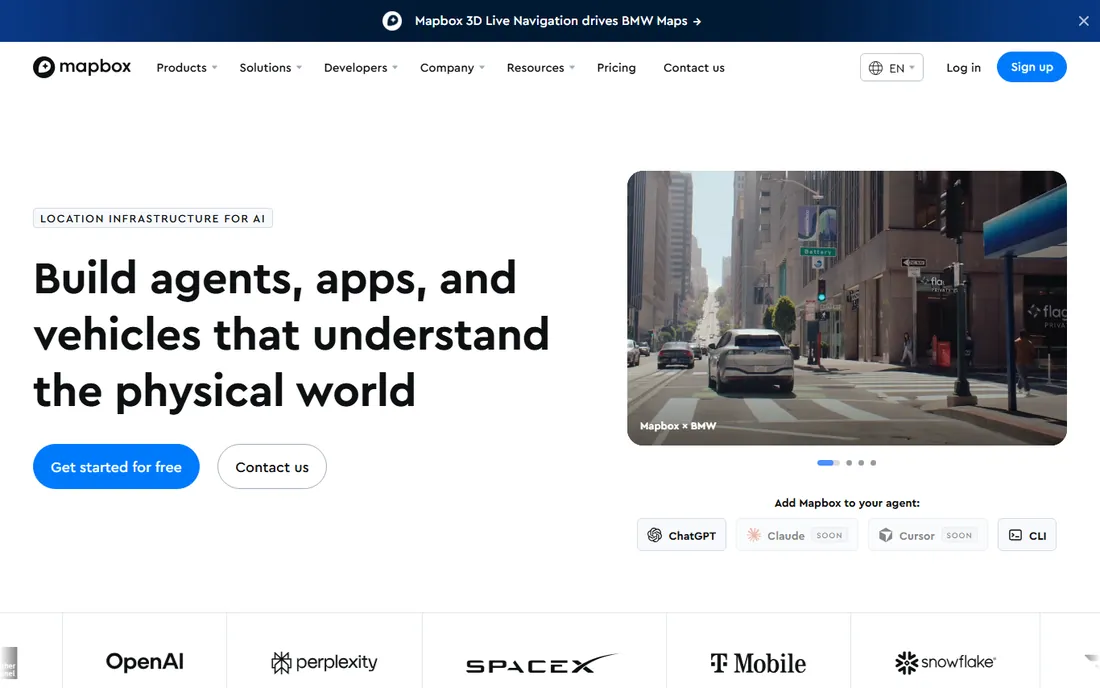Screen dimensions: 1100x688
Task: Click the Cursor cube icon
Action: point(886,535)
